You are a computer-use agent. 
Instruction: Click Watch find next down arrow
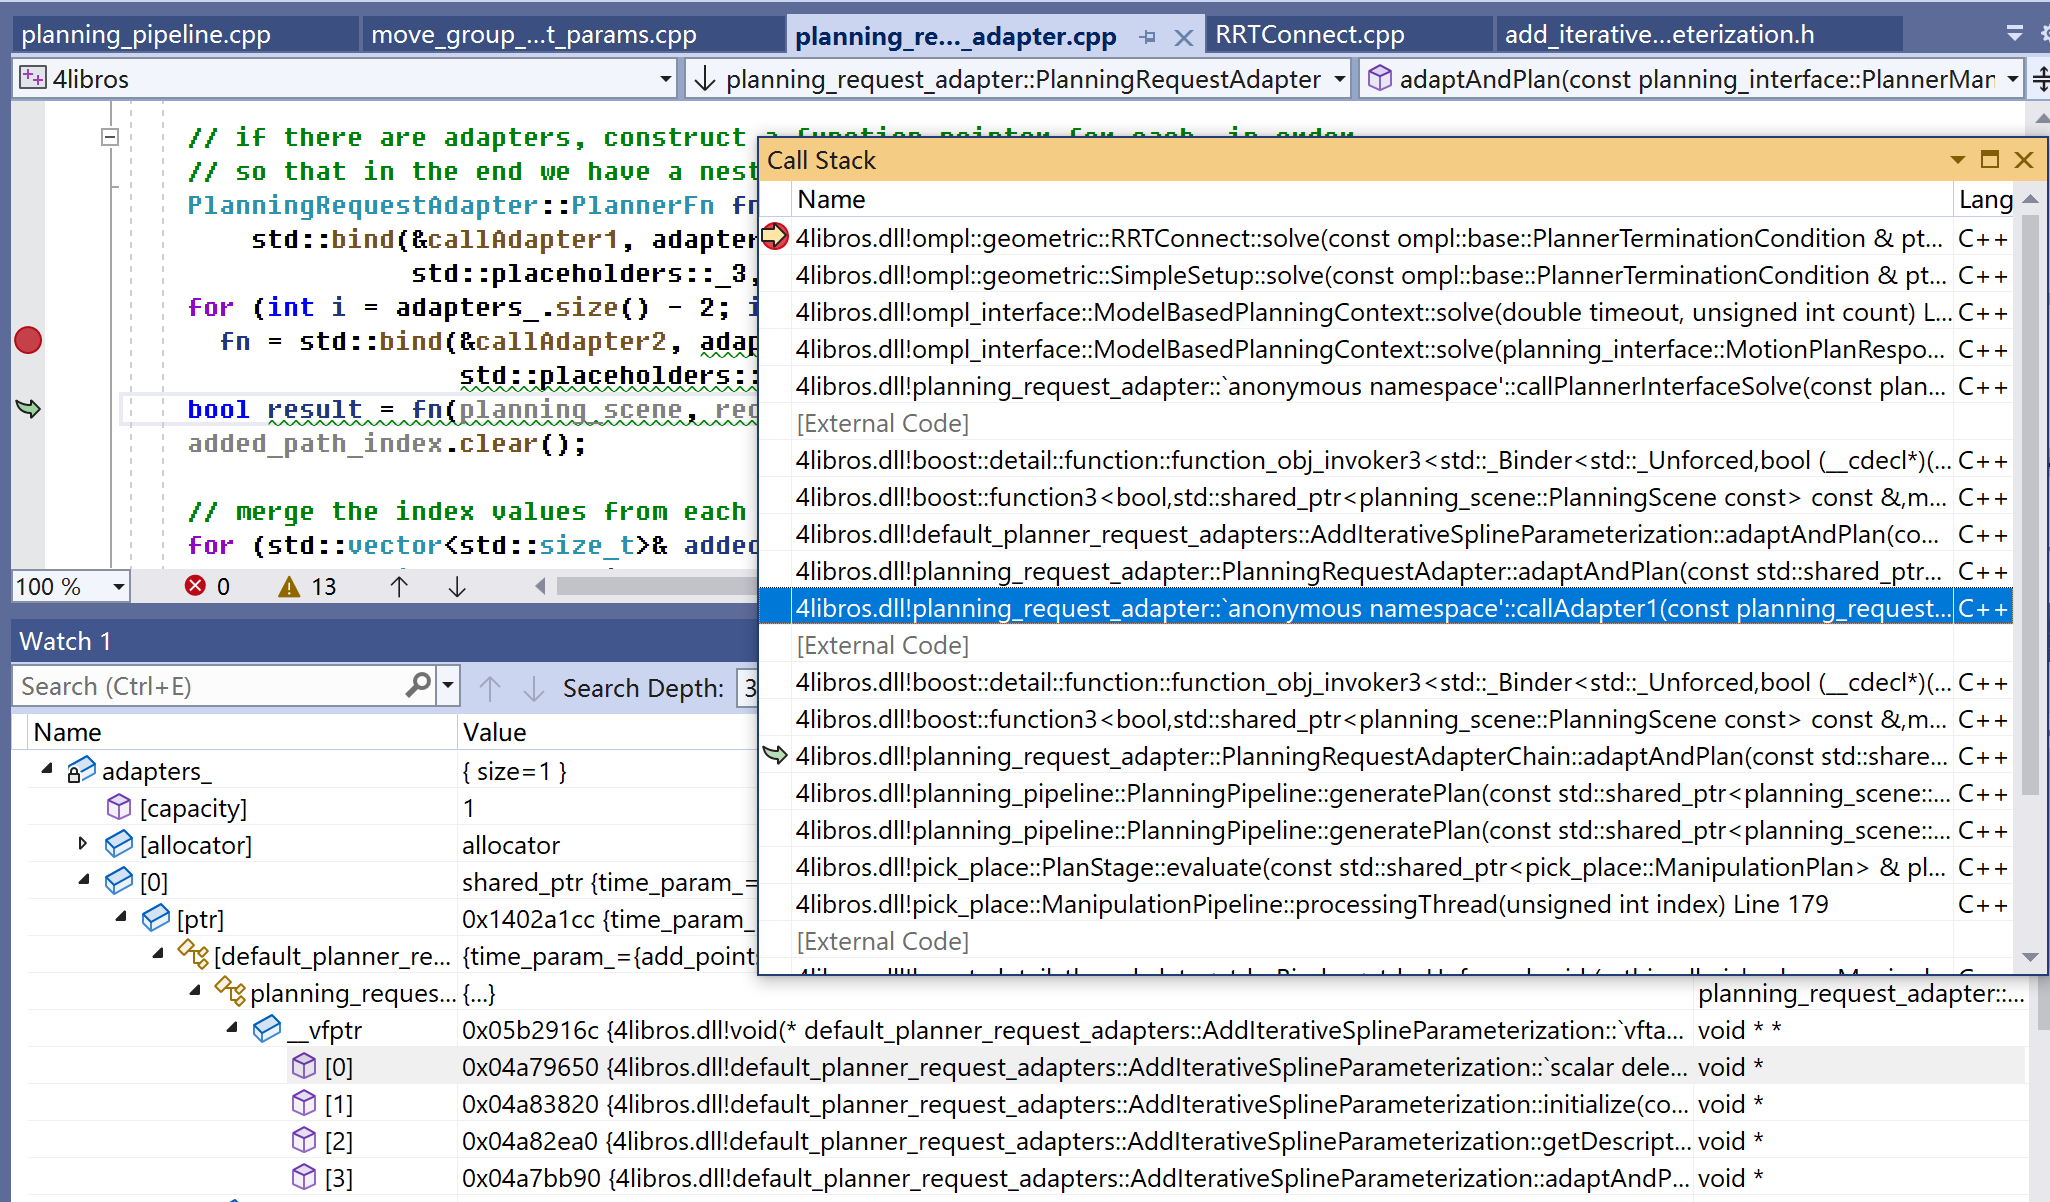pos(534,688)
